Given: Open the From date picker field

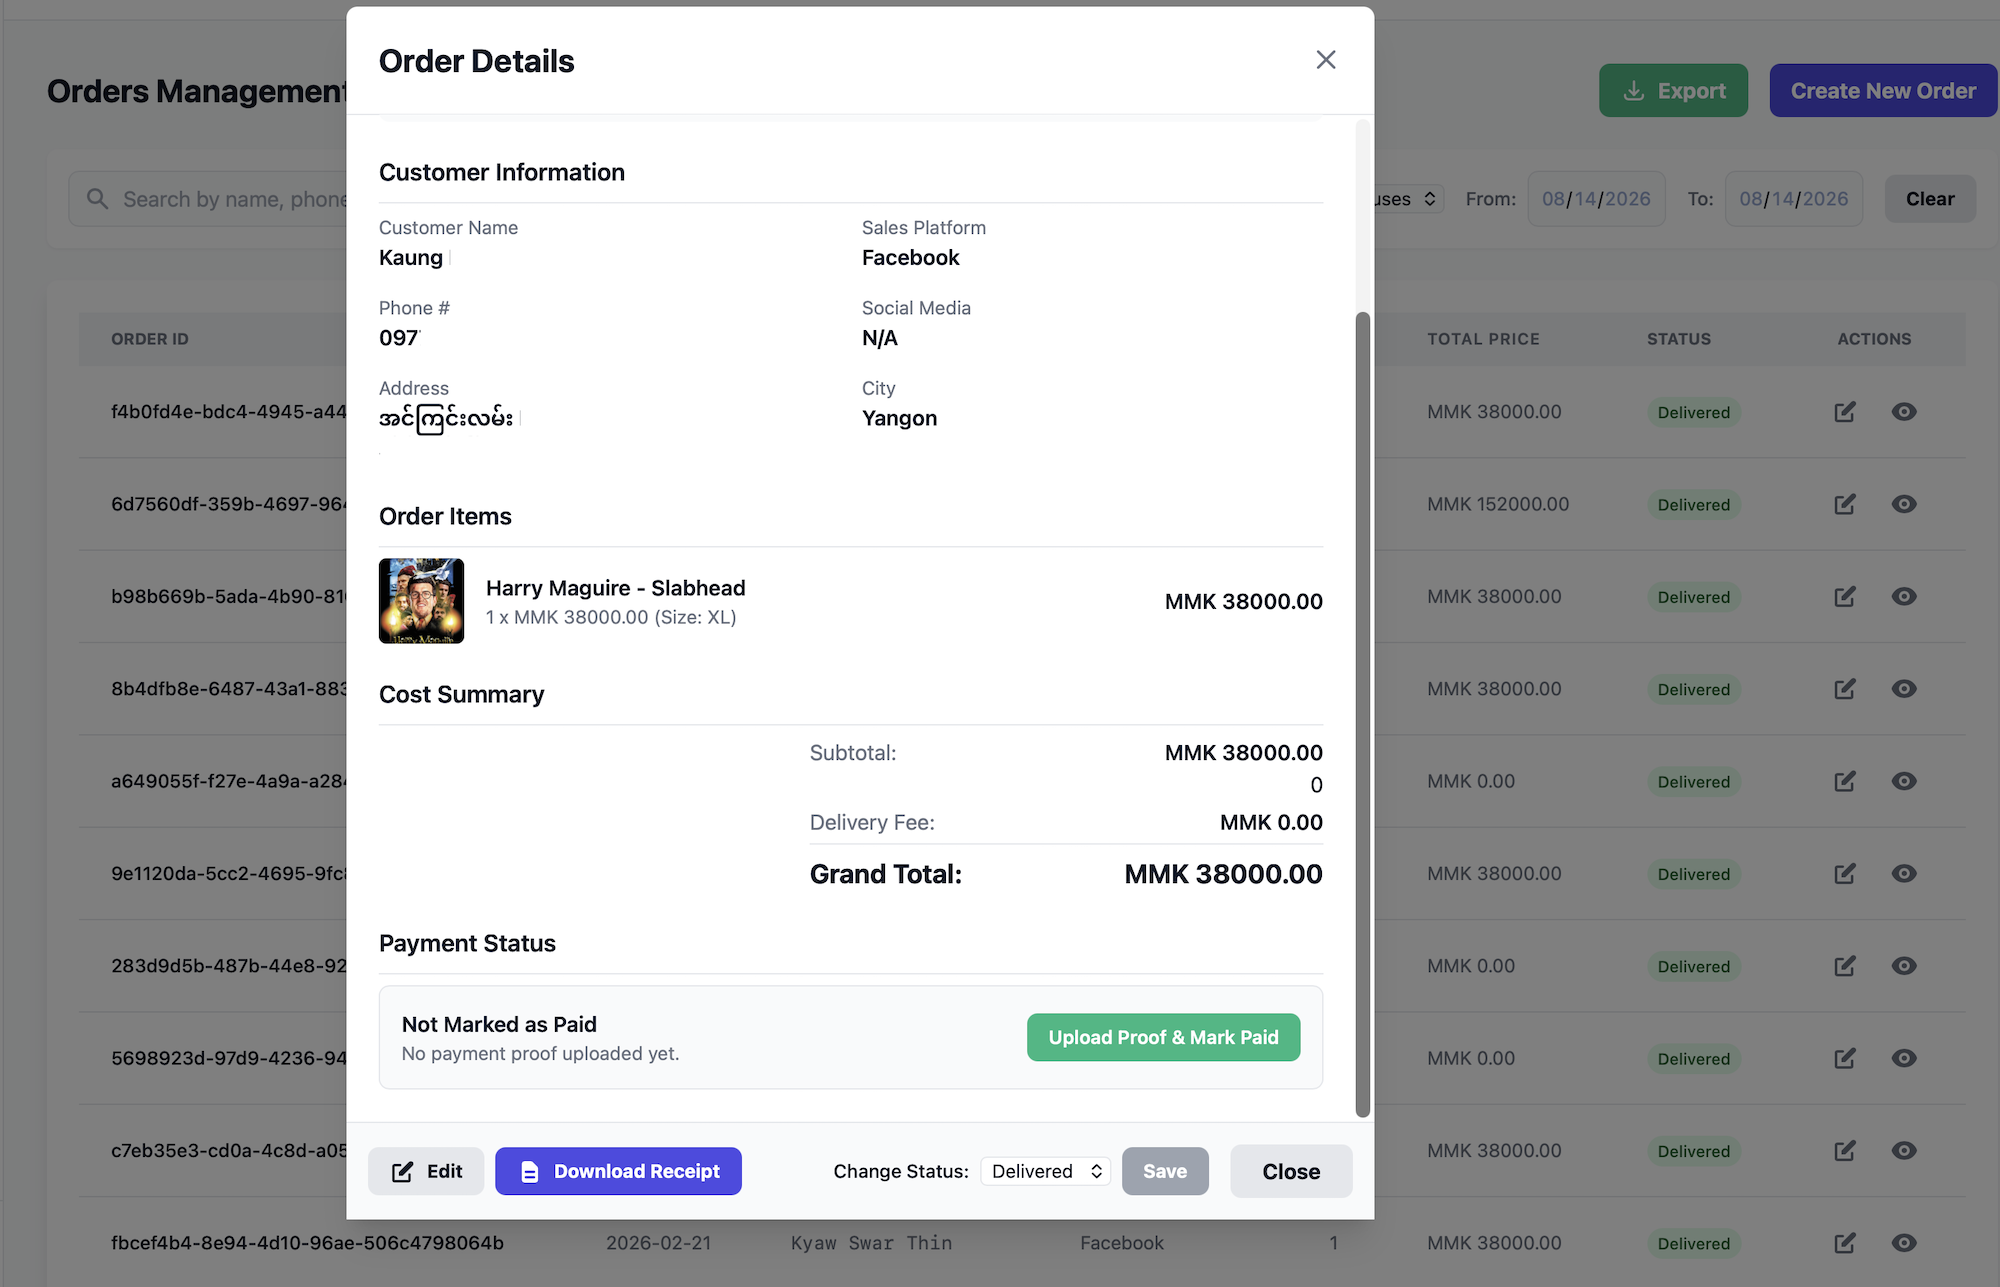Looking at the screenshot, I should tap(1596, 199).
